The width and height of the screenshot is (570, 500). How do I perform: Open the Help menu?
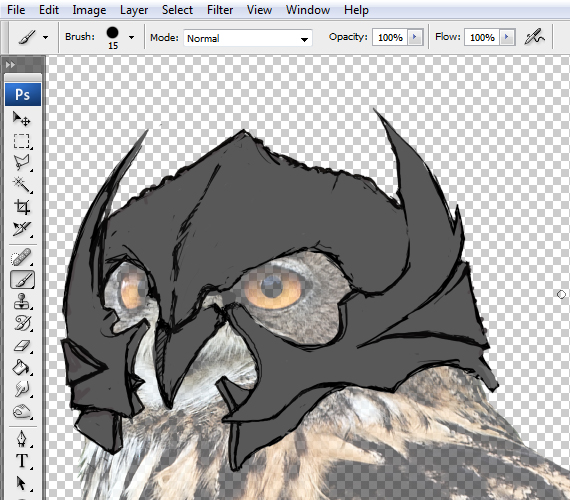[356, 10]
